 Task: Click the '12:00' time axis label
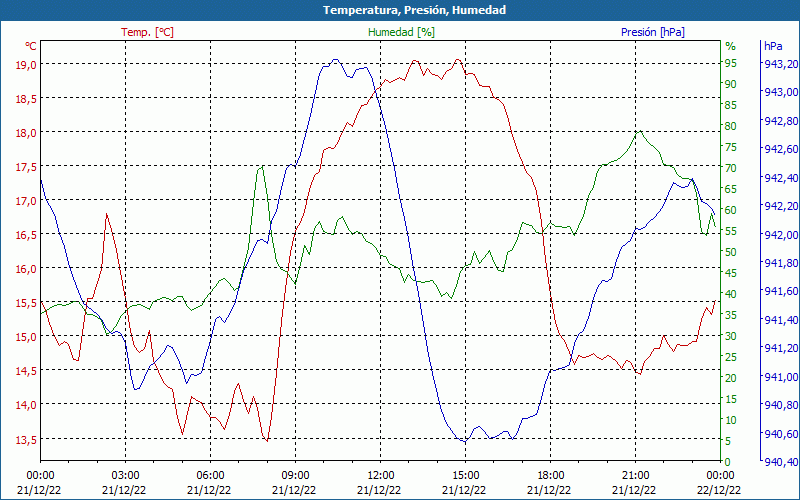(380, 476)
